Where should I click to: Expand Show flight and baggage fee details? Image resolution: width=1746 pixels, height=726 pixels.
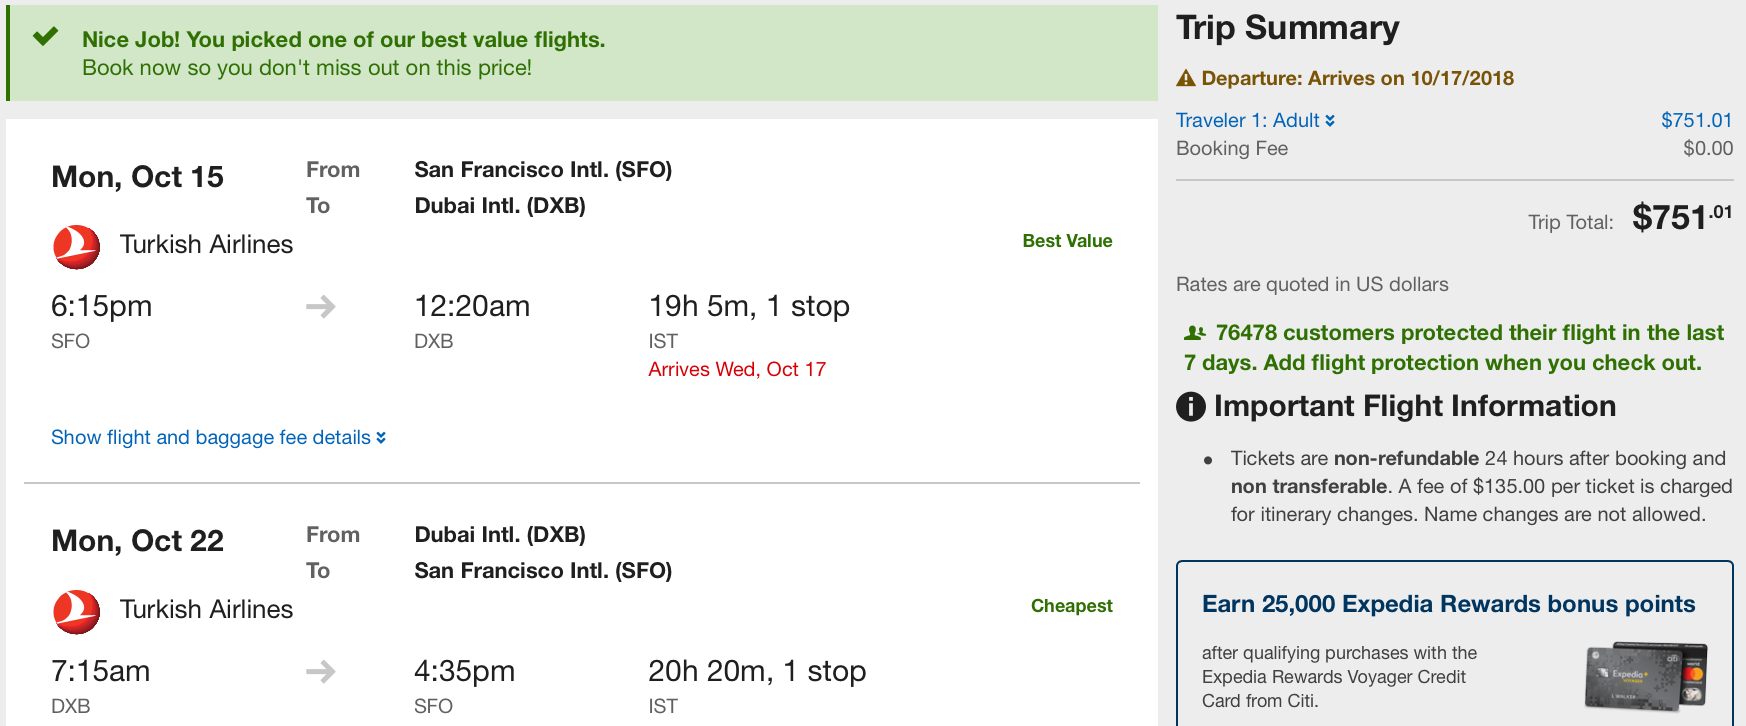[218, 437]
